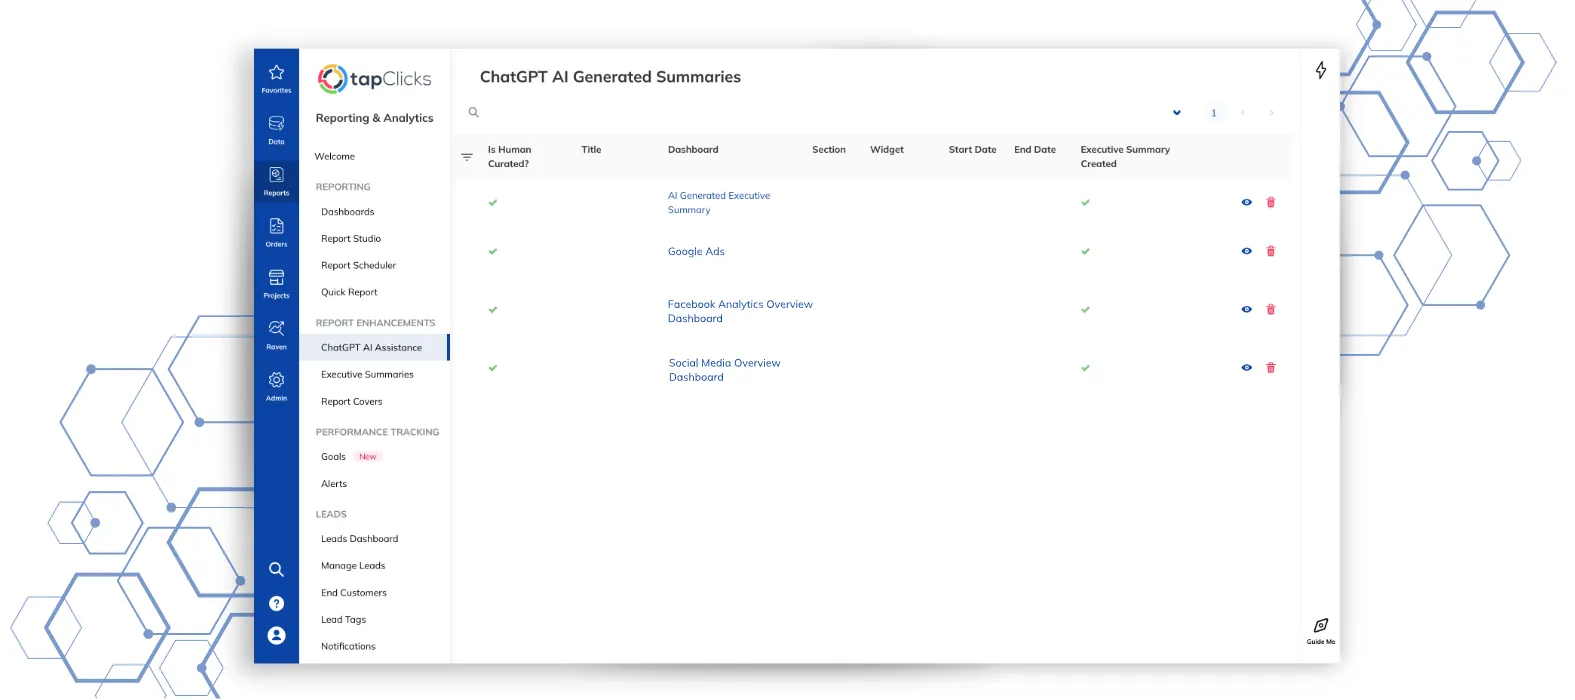Open the Raven sidebar icon
Viewport: 1575px width, 700px height.
point(276,333)
